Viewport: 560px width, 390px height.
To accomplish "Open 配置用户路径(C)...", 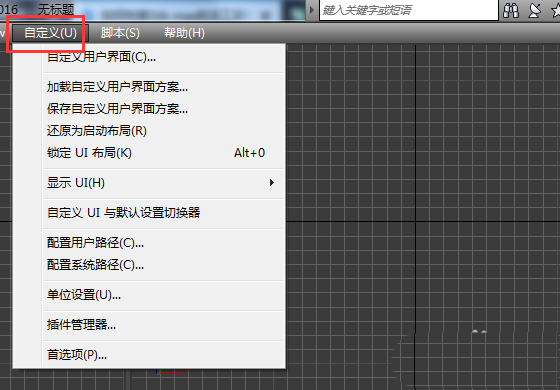I will coord(164,243).
